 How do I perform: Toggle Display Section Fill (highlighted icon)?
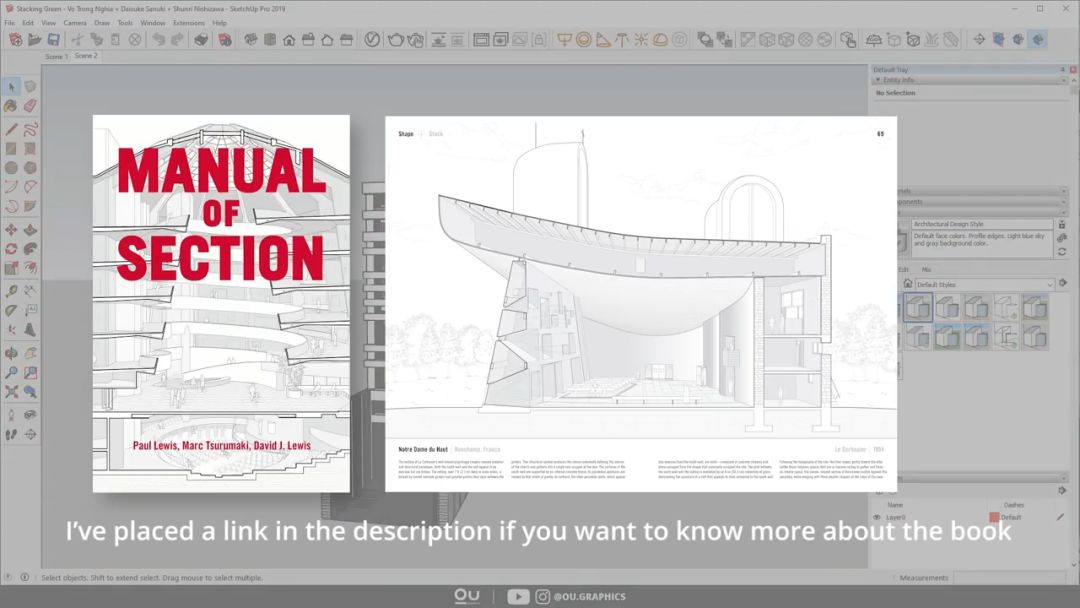click(1037, 39)
